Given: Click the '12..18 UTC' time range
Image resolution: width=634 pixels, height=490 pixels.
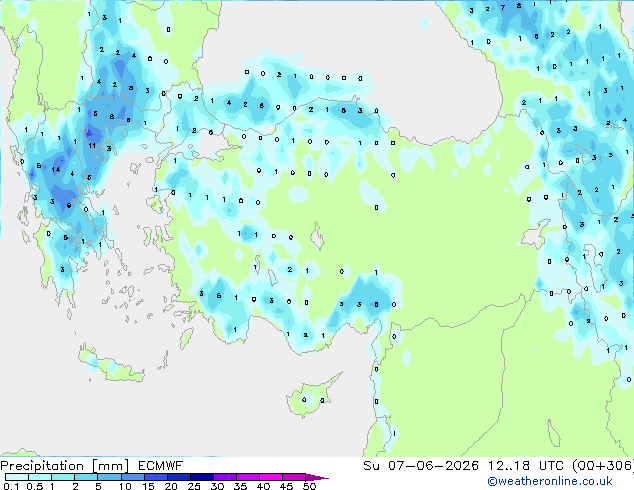Looking at the screenshot, I should (525, 466).
